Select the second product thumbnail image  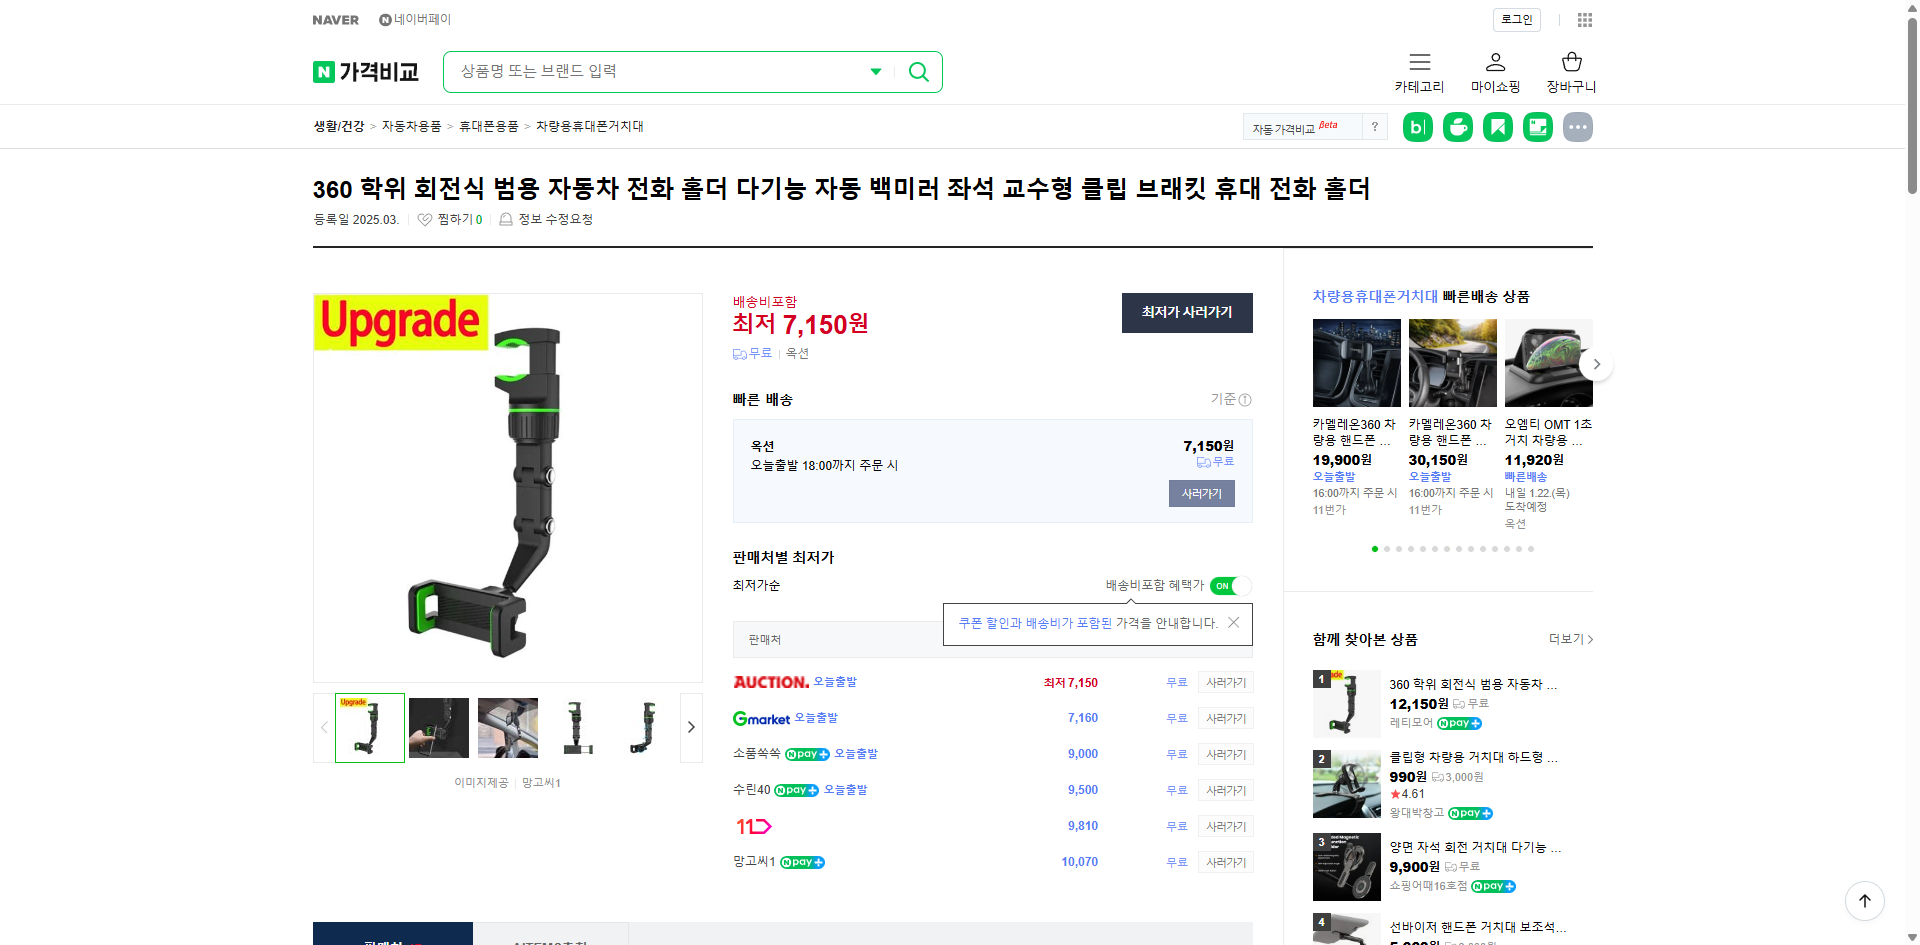[438, 727]
